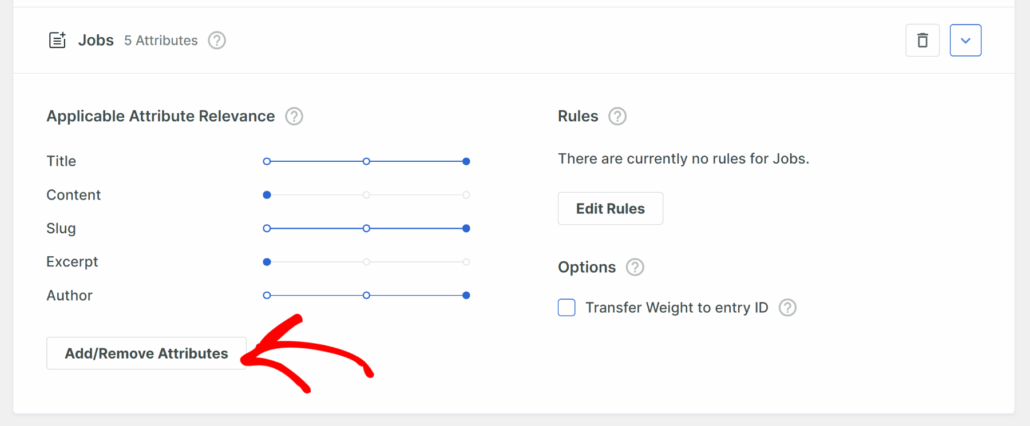Set Author relevance slider to middle point
1030x426 pixels.
(x=367, y=295)
